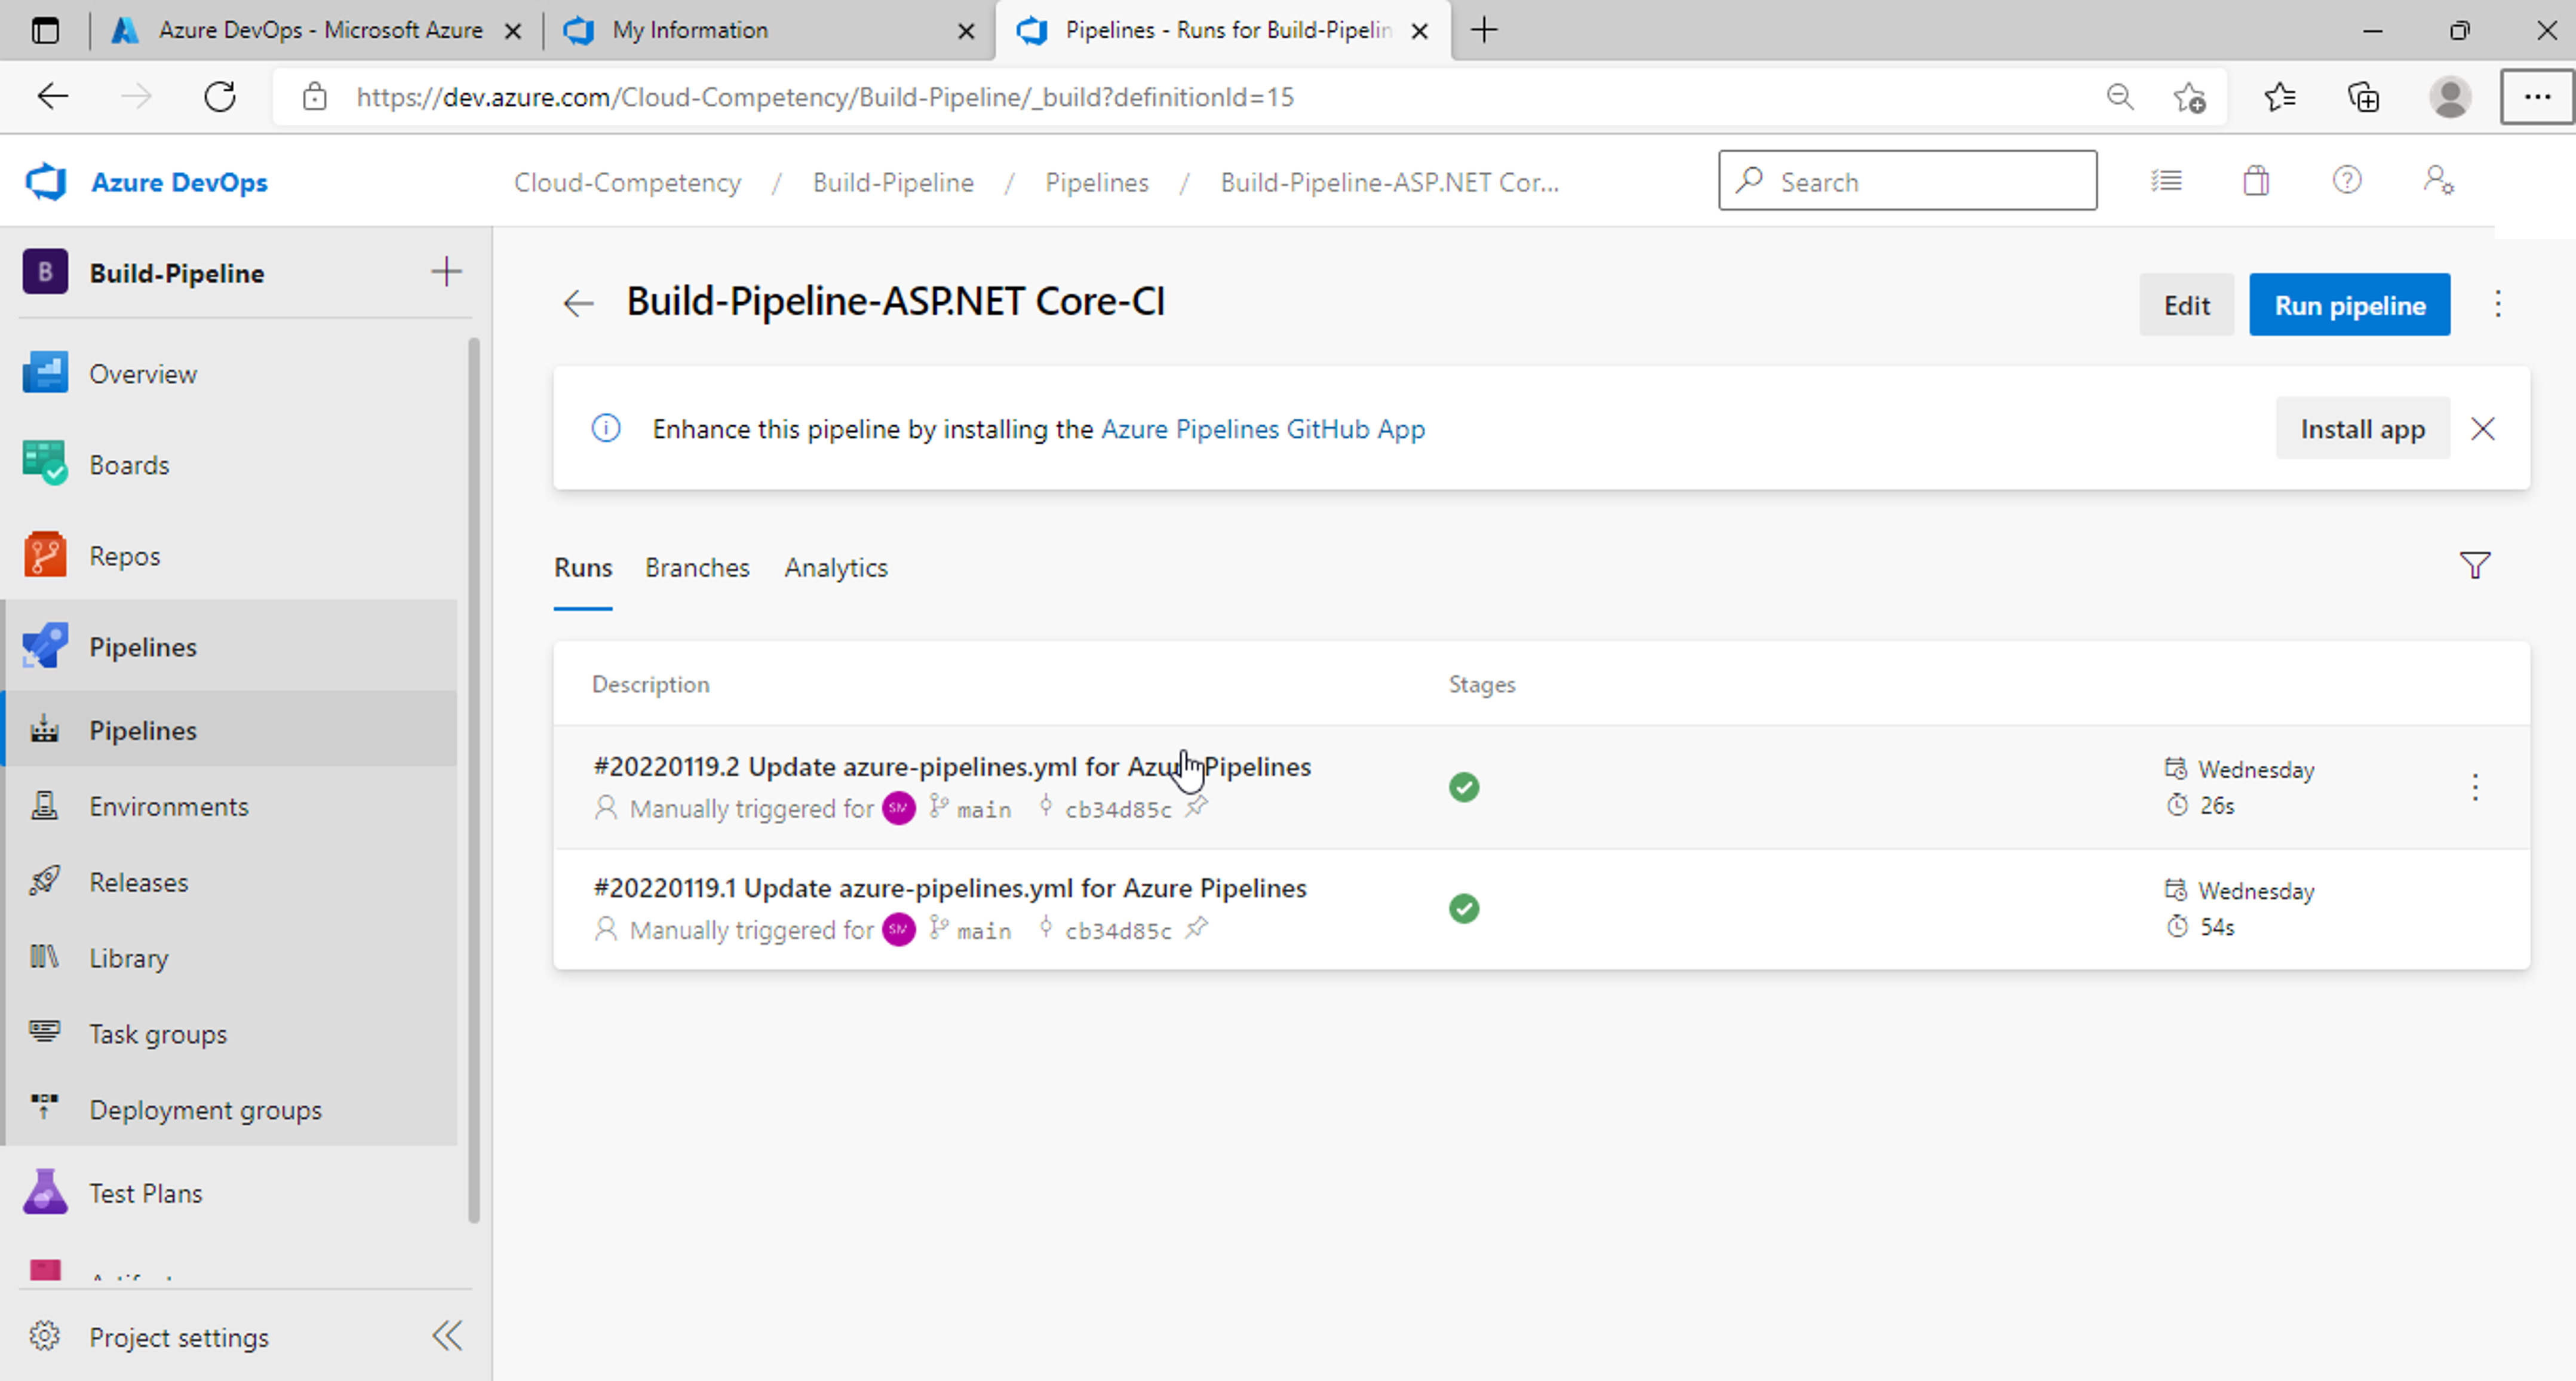Image resolution: width=2576 pixels, height=1381 pixels.
Task: Dismiss the GitHub App banner
Action: (x=2482, y=428)
